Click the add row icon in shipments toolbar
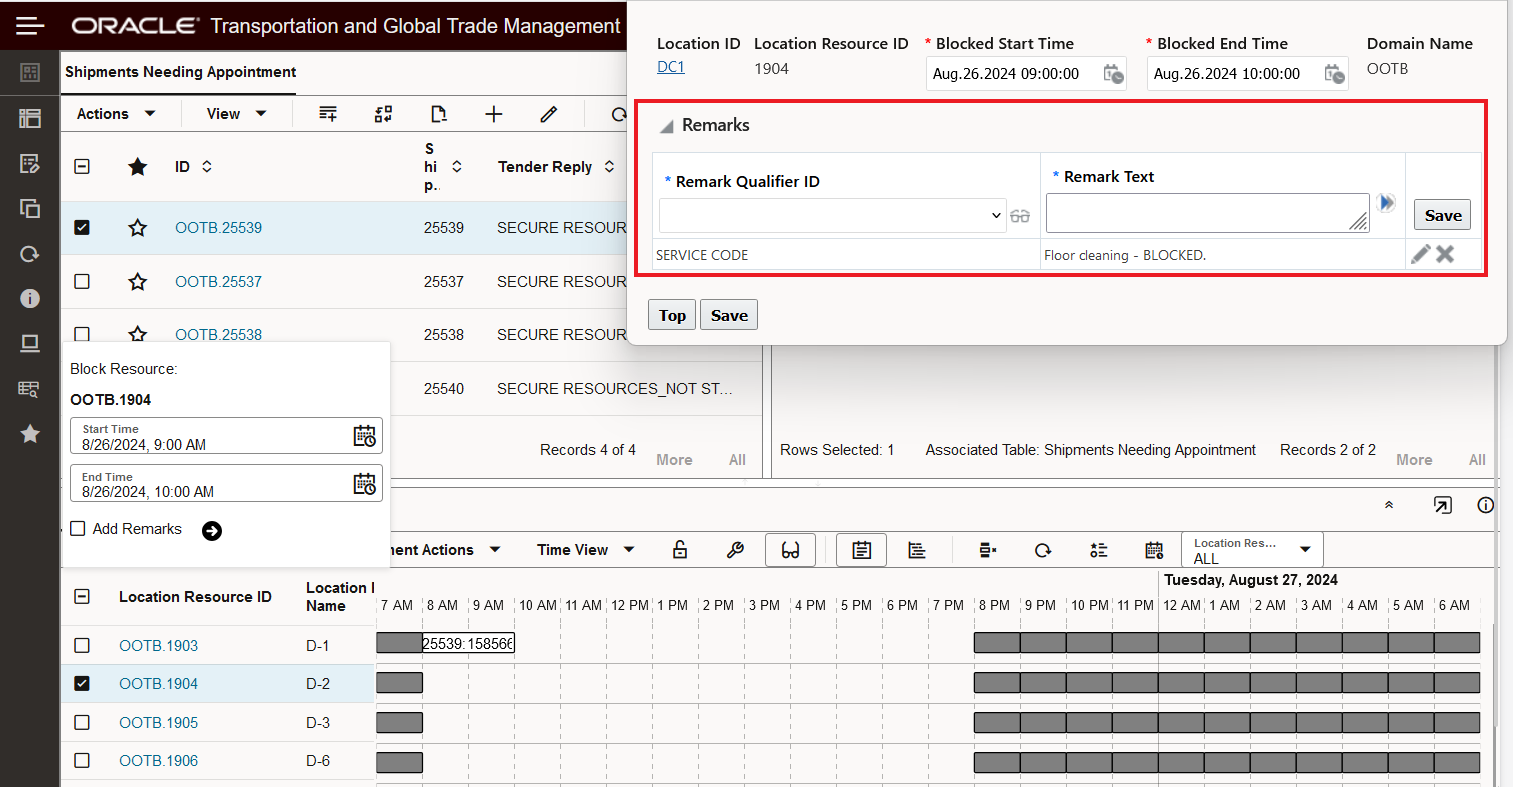1513x787 pixels. tap(328, 114)
